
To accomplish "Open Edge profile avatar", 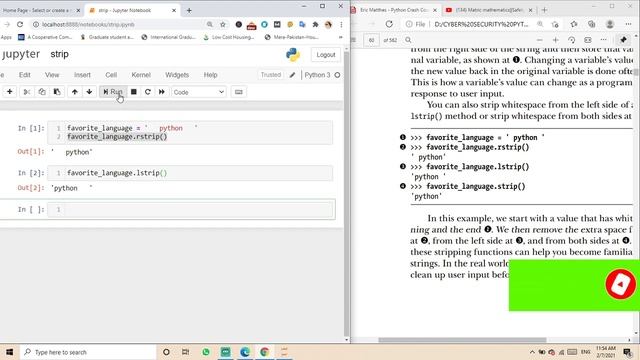I will (610, 24).
